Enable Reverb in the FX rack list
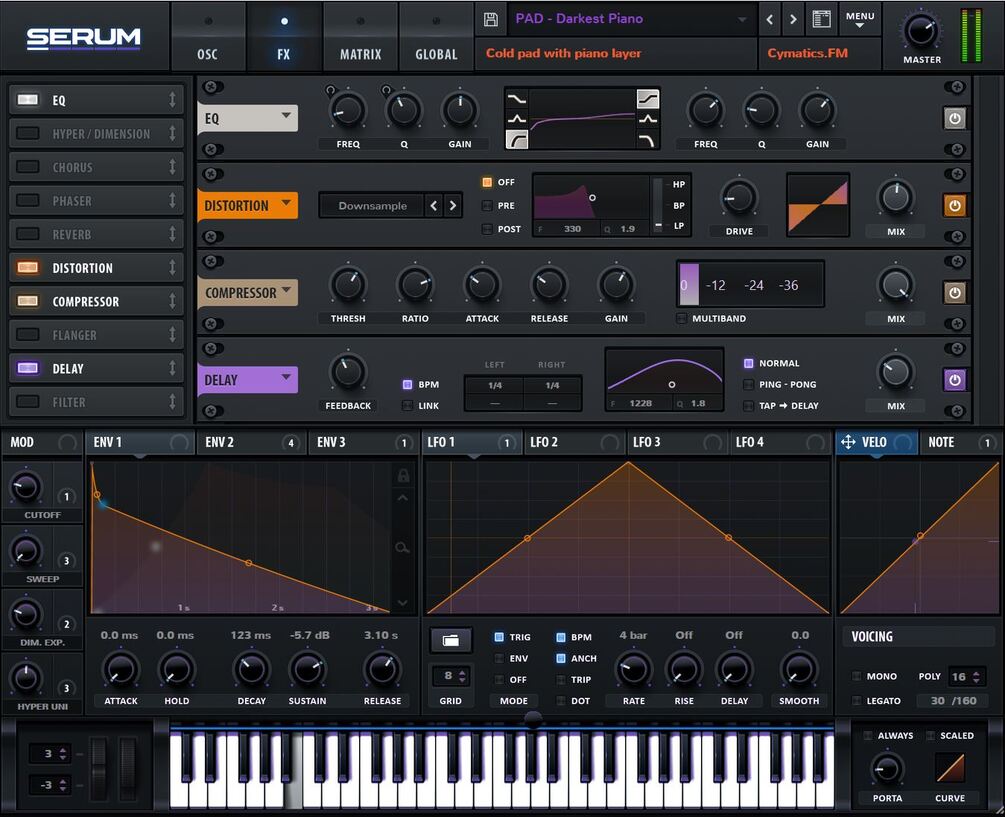Viewport: 1005px width, 817px height. (x=28, y=234)
